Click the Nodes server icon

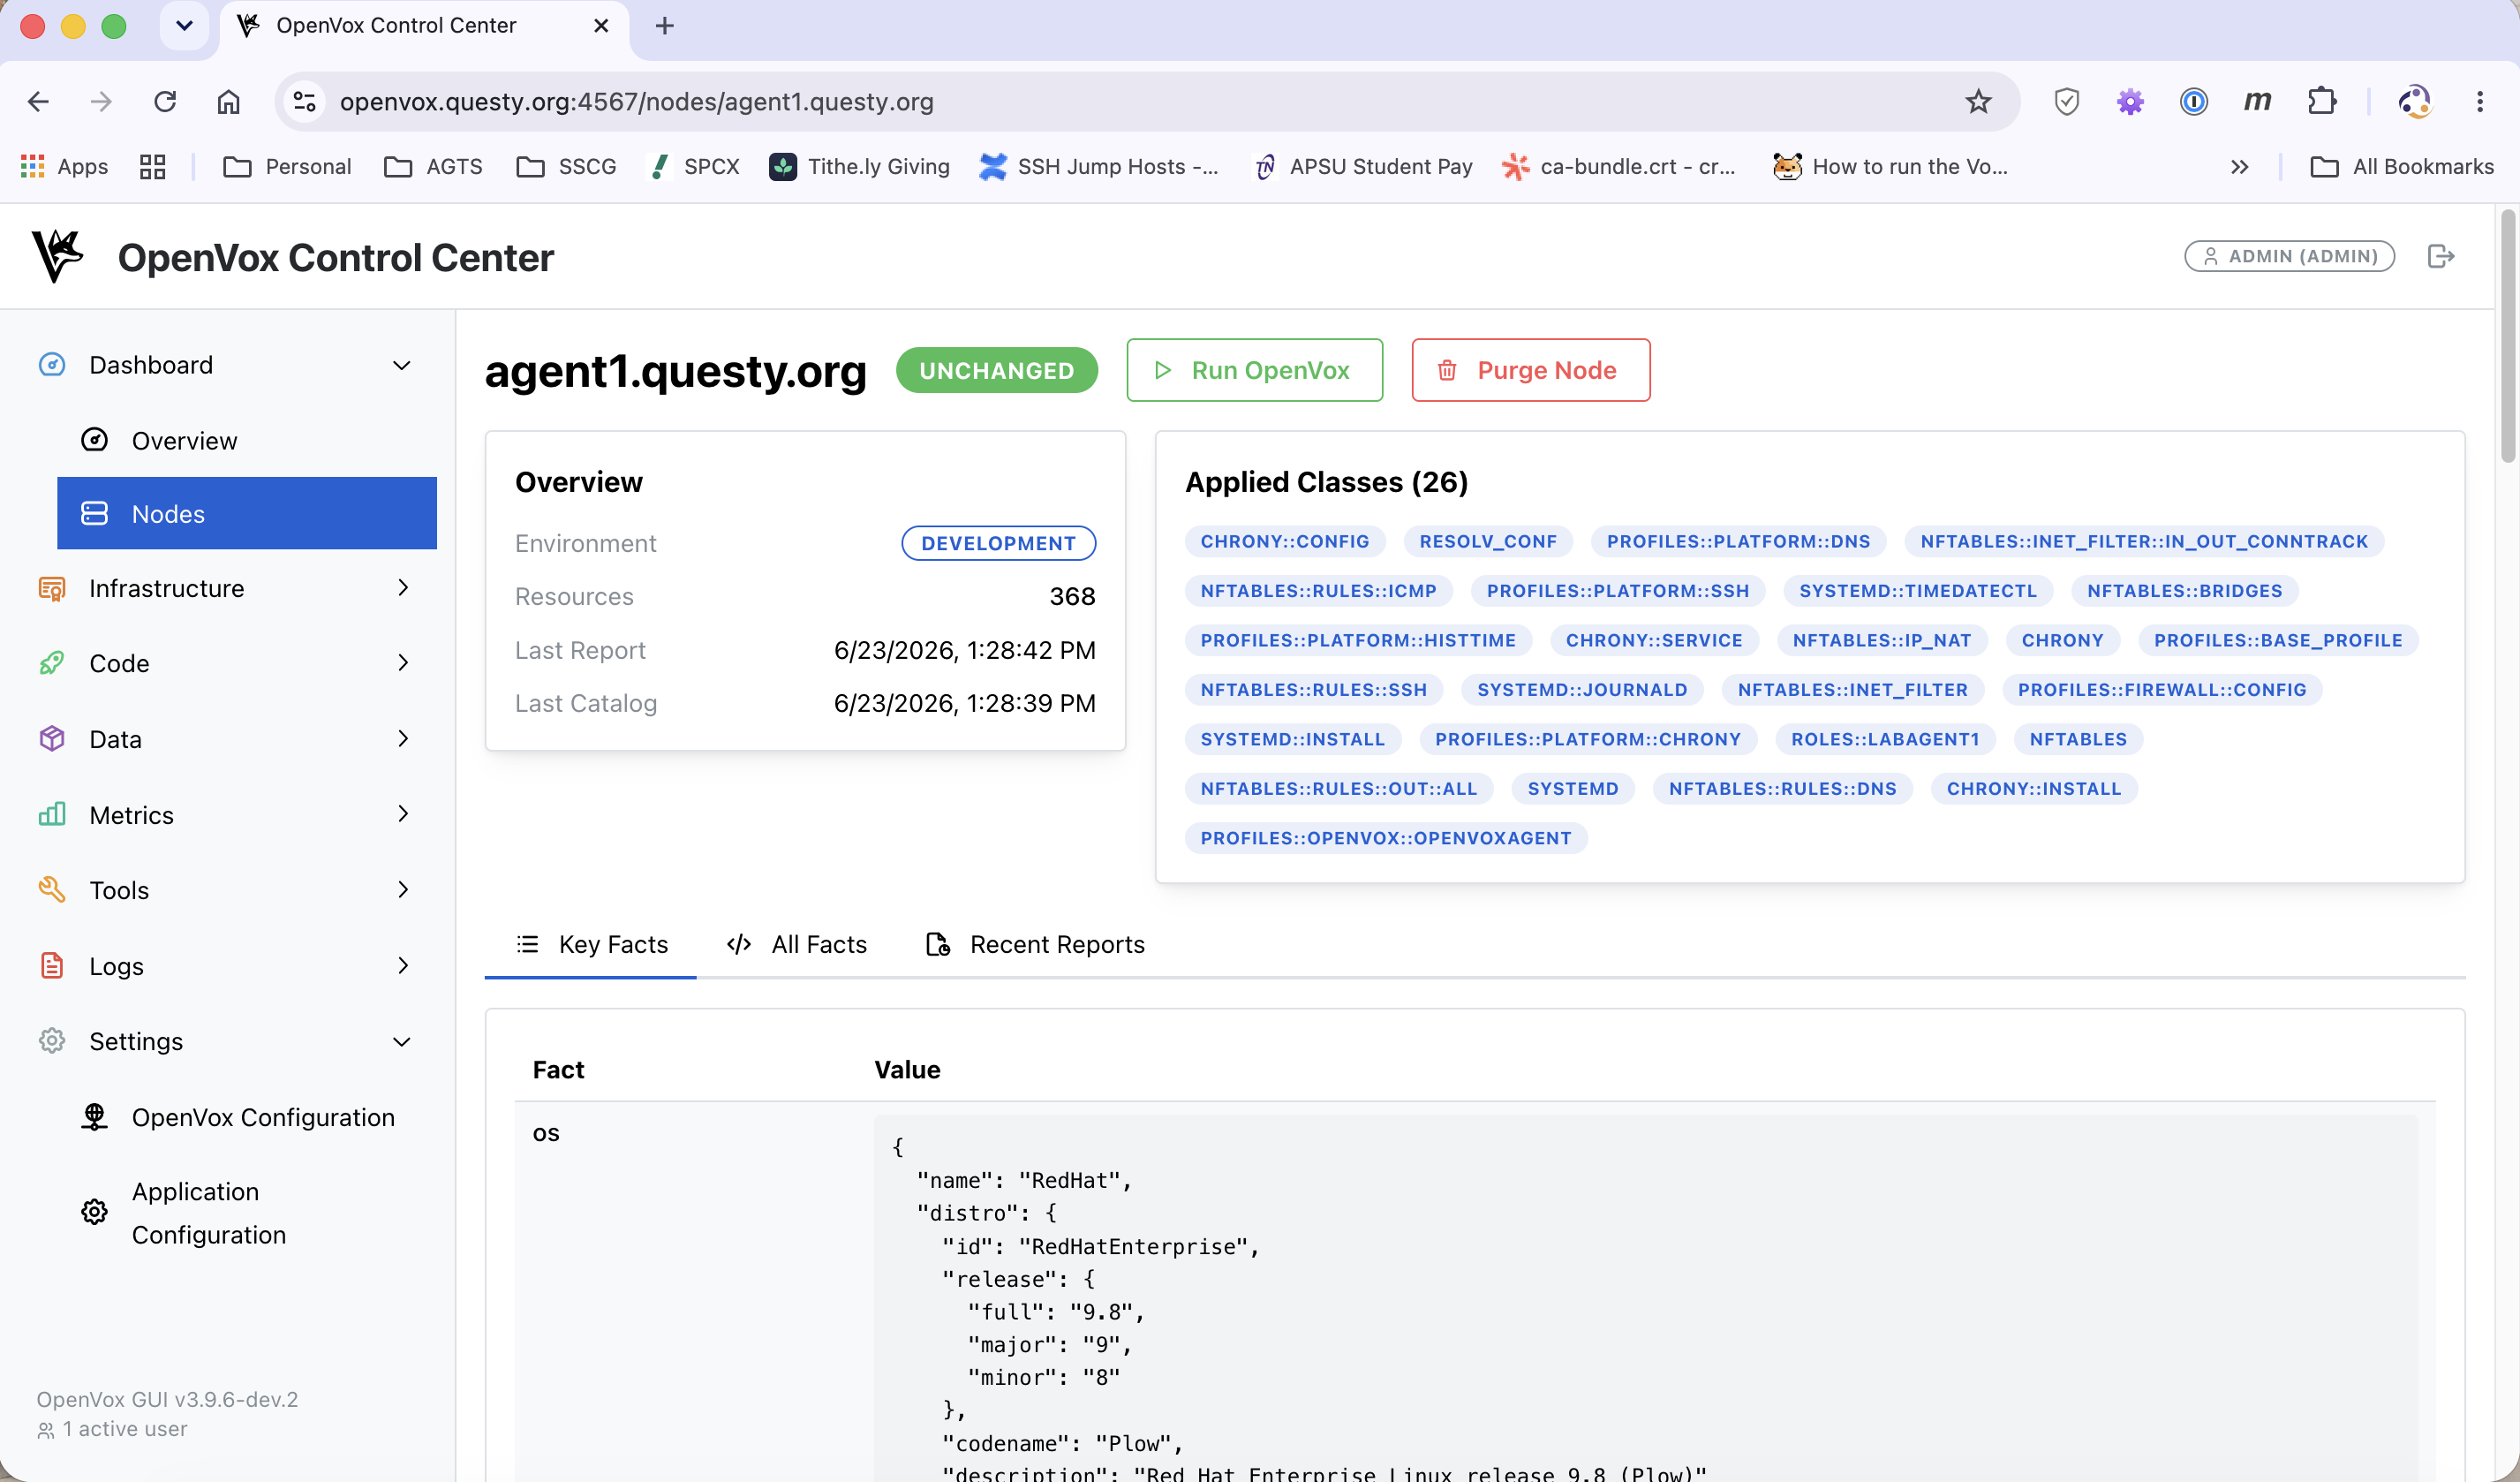click(x=95, y=513)
